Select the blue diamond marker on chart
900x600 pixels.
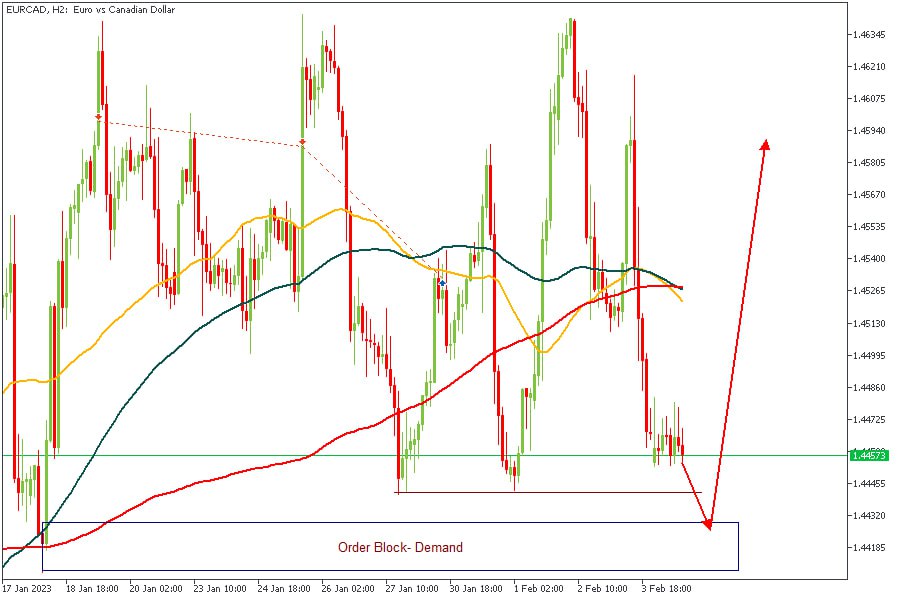pos(442,283)
